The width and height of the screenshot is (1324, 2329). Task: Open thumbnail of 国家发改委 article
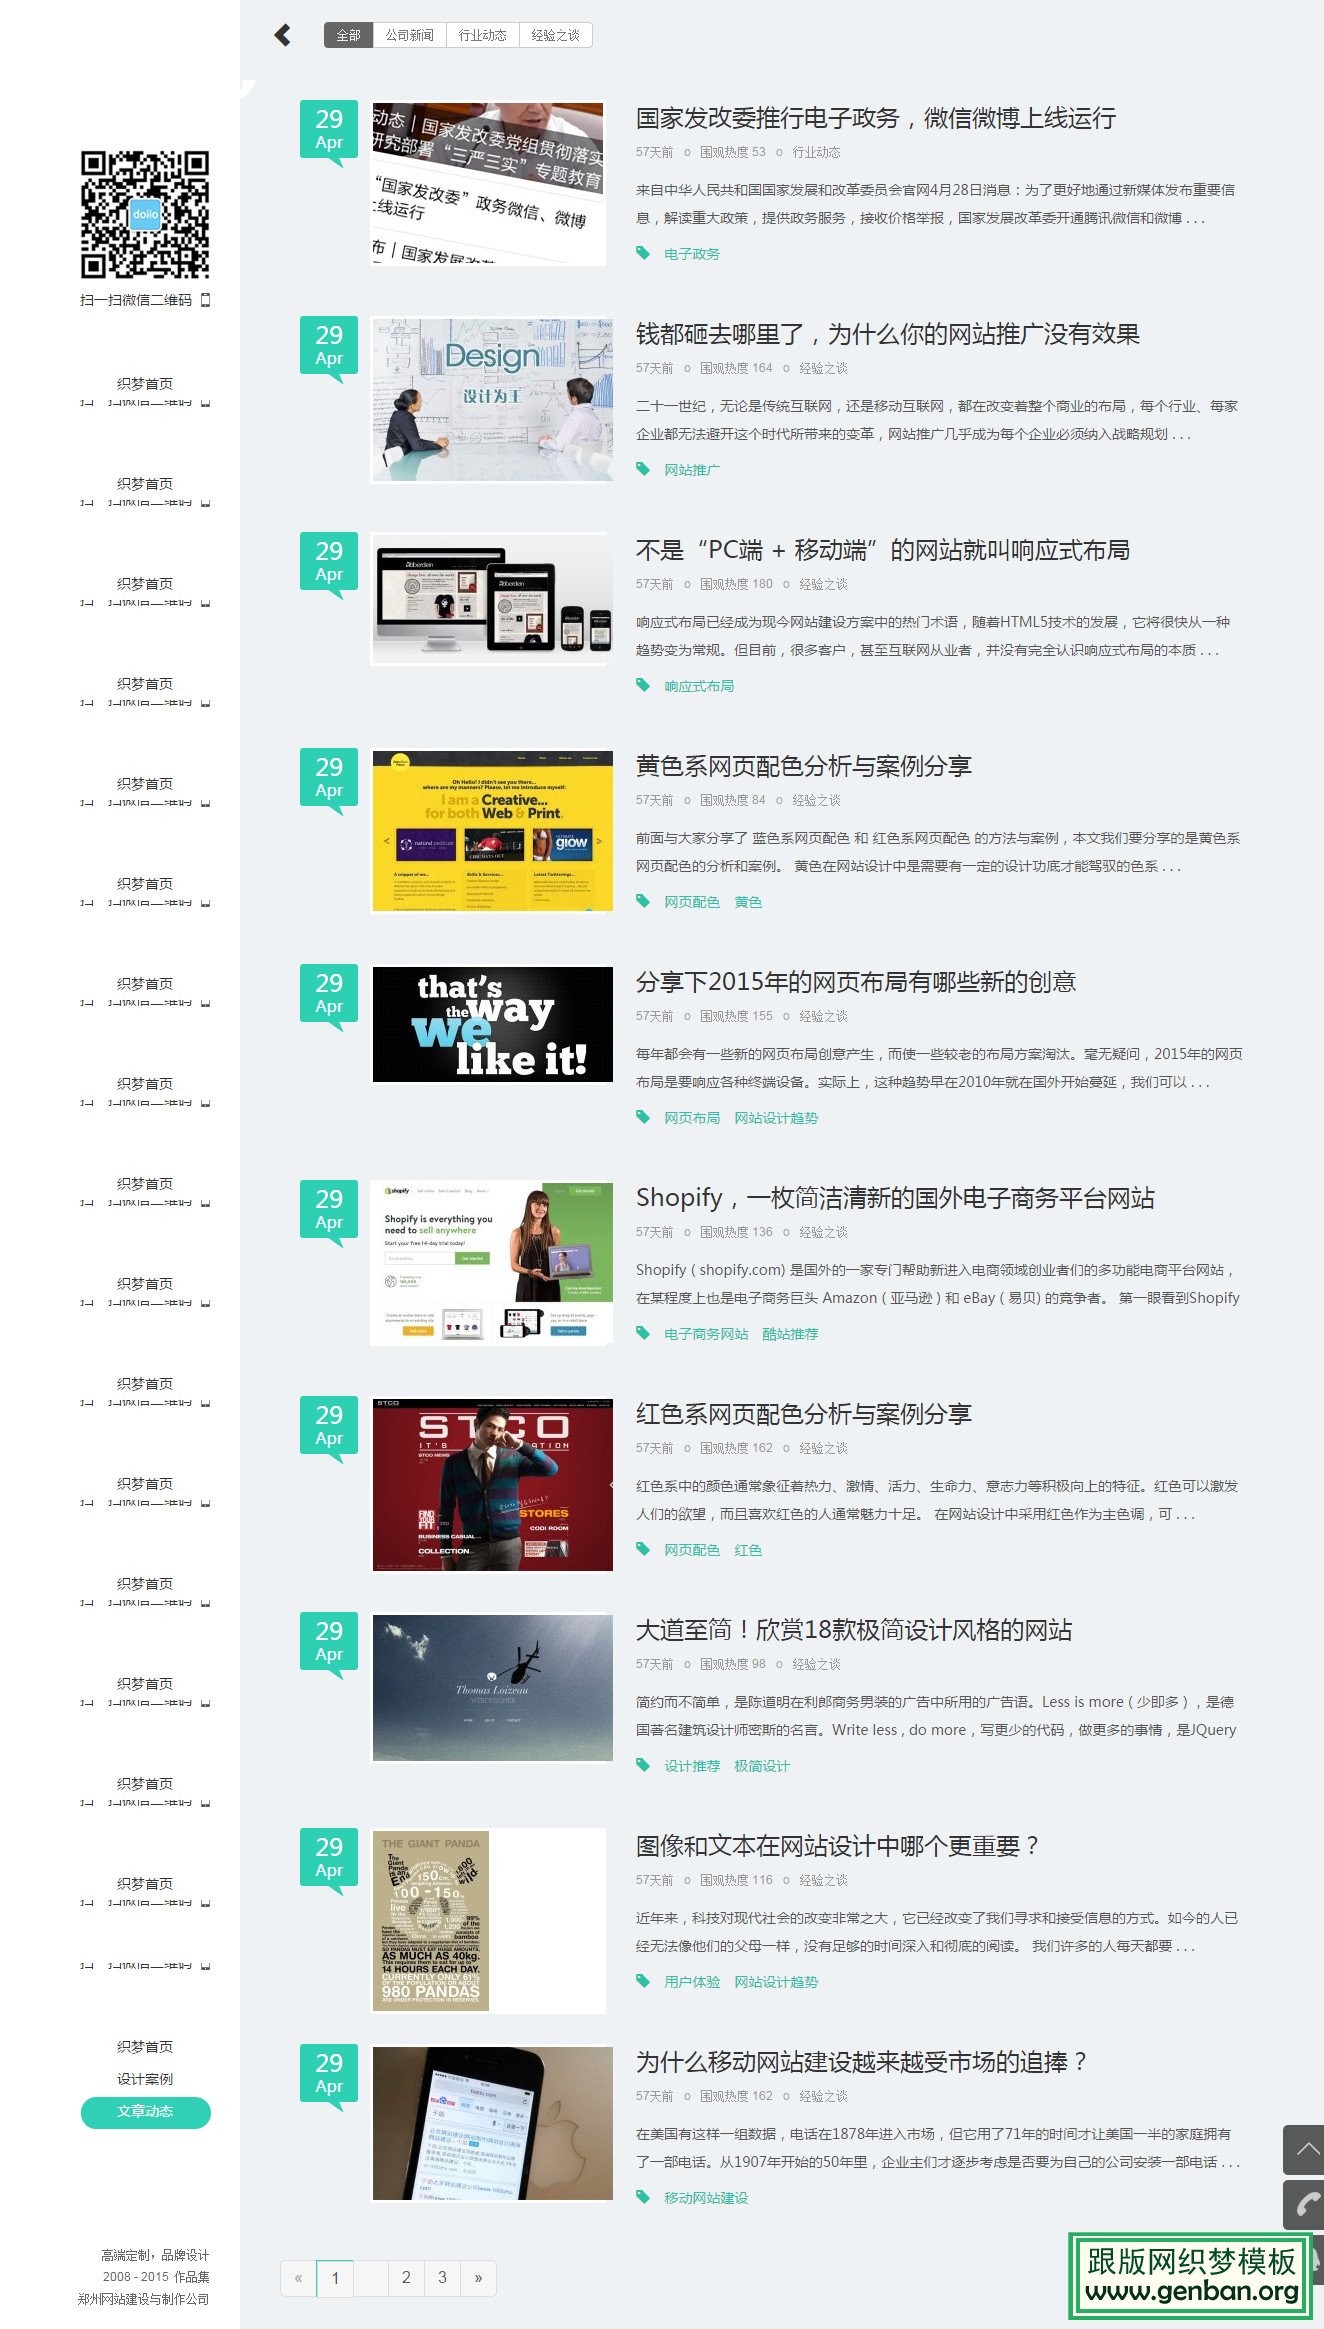point(488,183)
